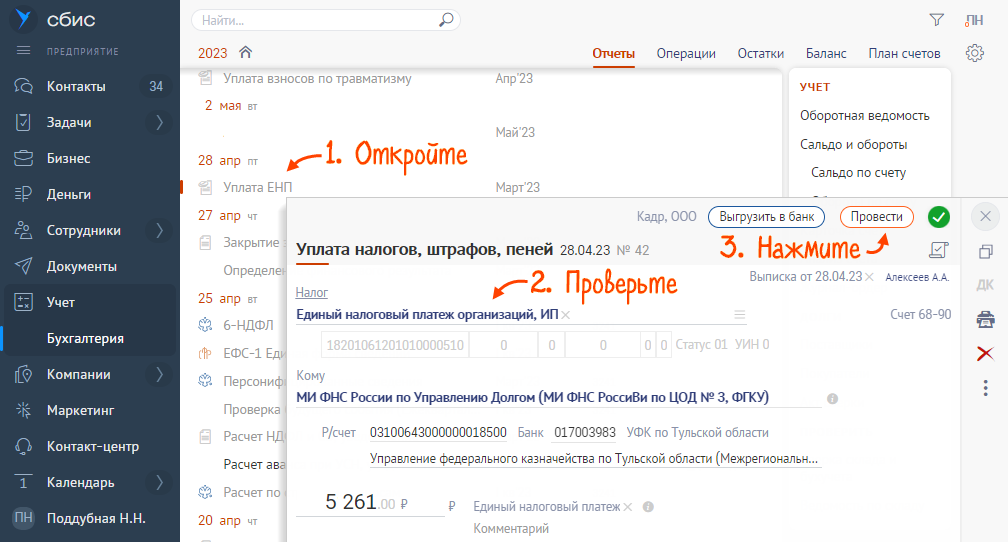Print the document using printer icon

click(x=985, y=319)
